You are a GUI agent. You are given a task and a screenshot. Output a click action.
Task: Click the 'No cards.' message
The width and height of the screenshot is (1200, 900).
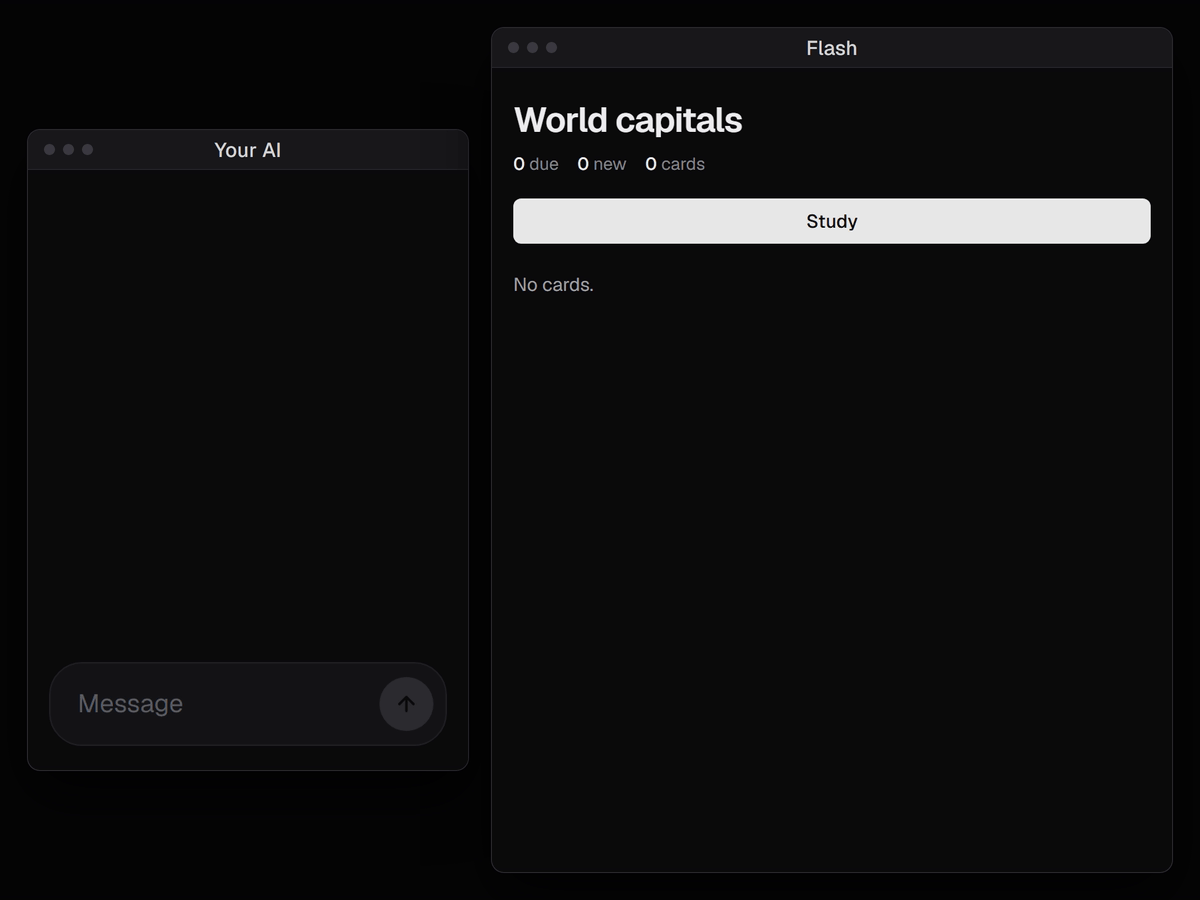554,285
